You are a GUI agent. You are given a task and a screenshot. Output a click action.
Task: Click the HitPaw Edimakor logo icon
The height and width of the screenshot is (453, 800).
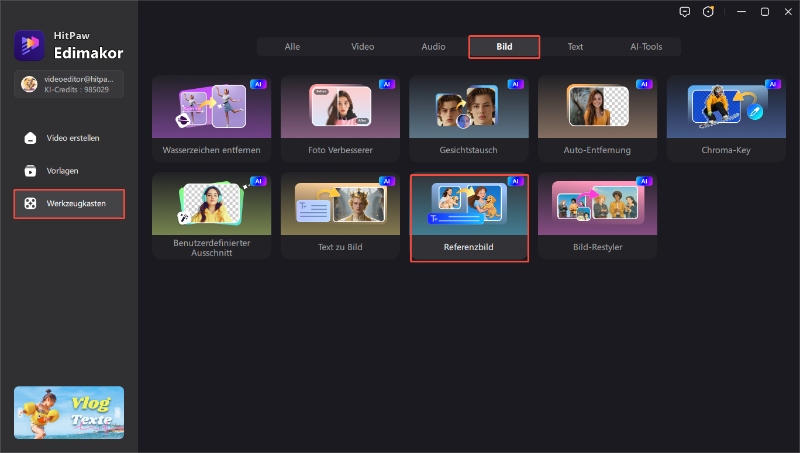28,46
